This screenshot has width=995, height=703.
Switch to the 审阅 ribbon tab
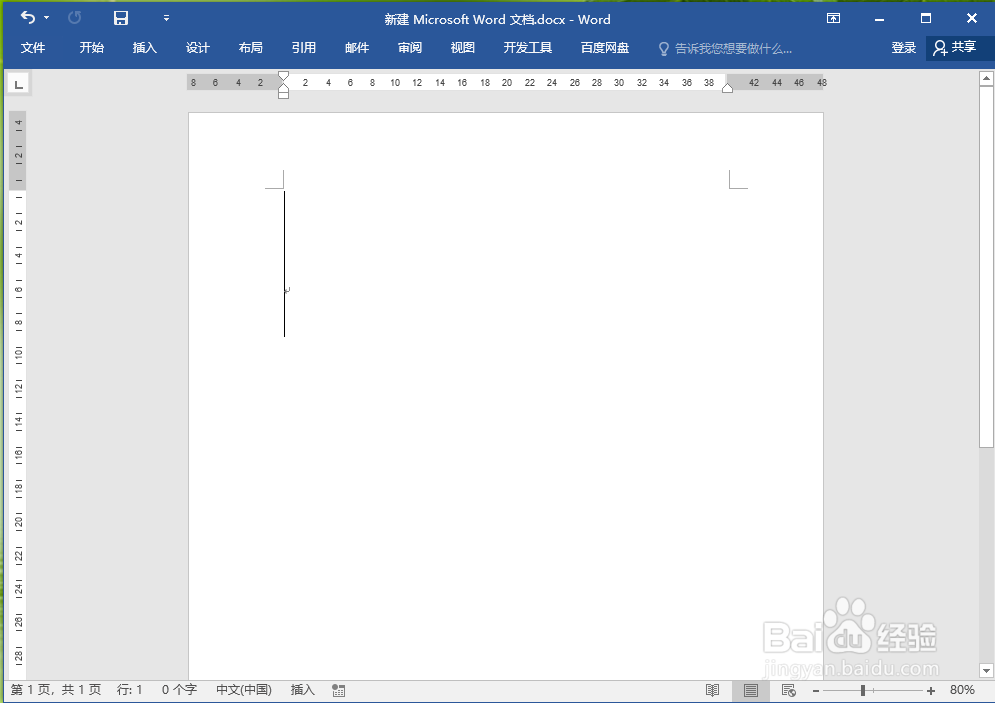(410, 48)
